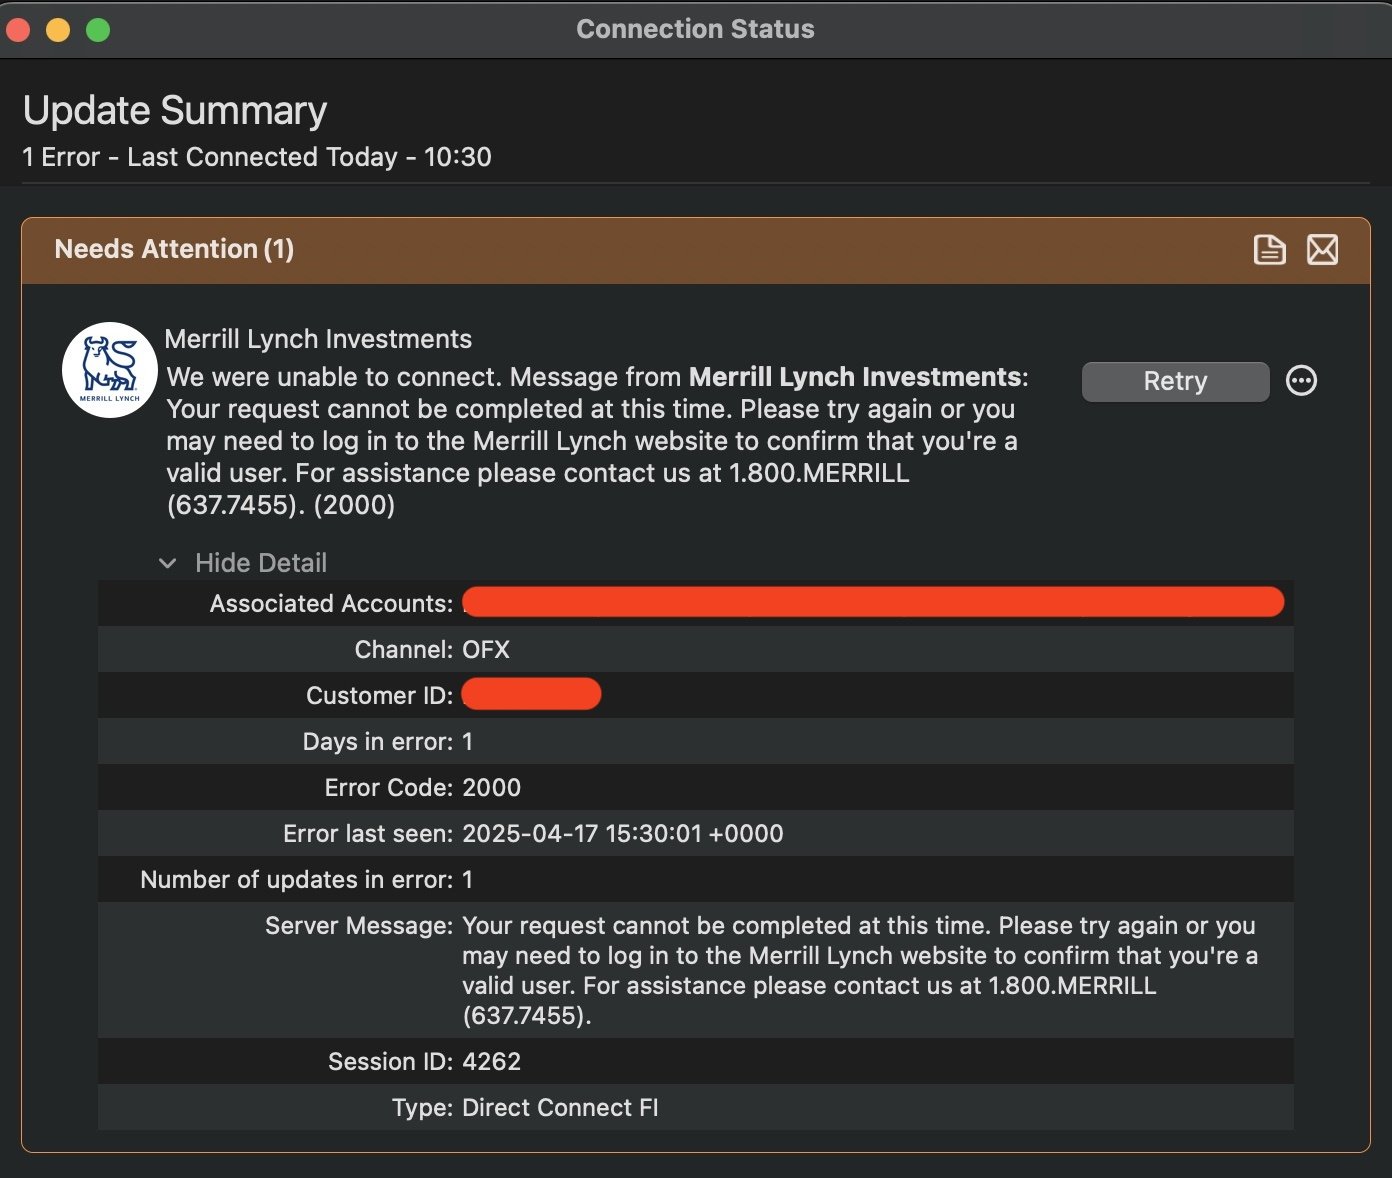Image resolution: width=1392 pixels, height=1178 pixels.
Task: Click the Direct Connect FI type value
Action: click(x=560, y=1108)
